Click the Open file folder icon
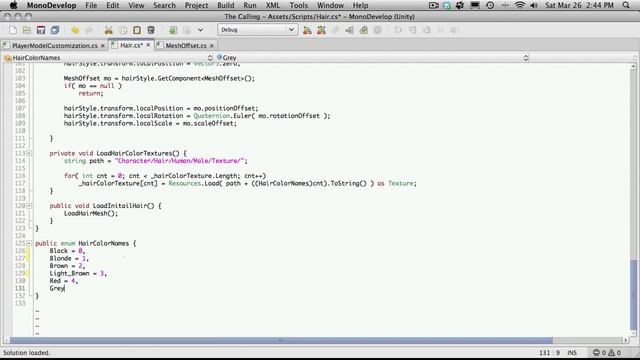 click(27, 30)
